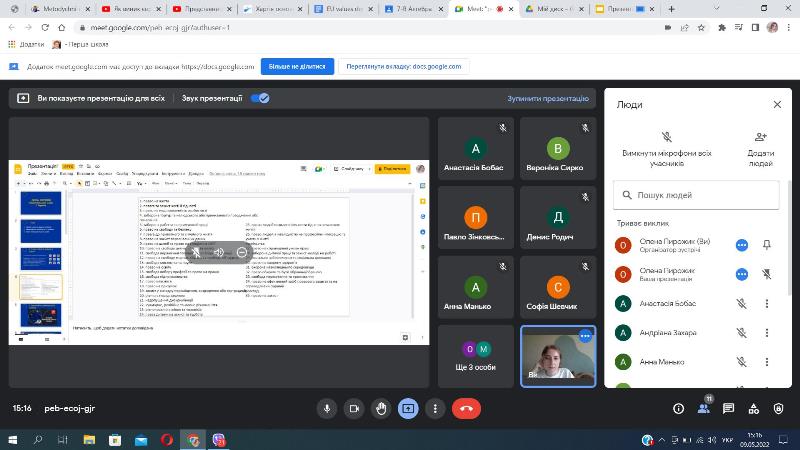Open the three-dot menu for Анна Манько

tap(767, 361)
